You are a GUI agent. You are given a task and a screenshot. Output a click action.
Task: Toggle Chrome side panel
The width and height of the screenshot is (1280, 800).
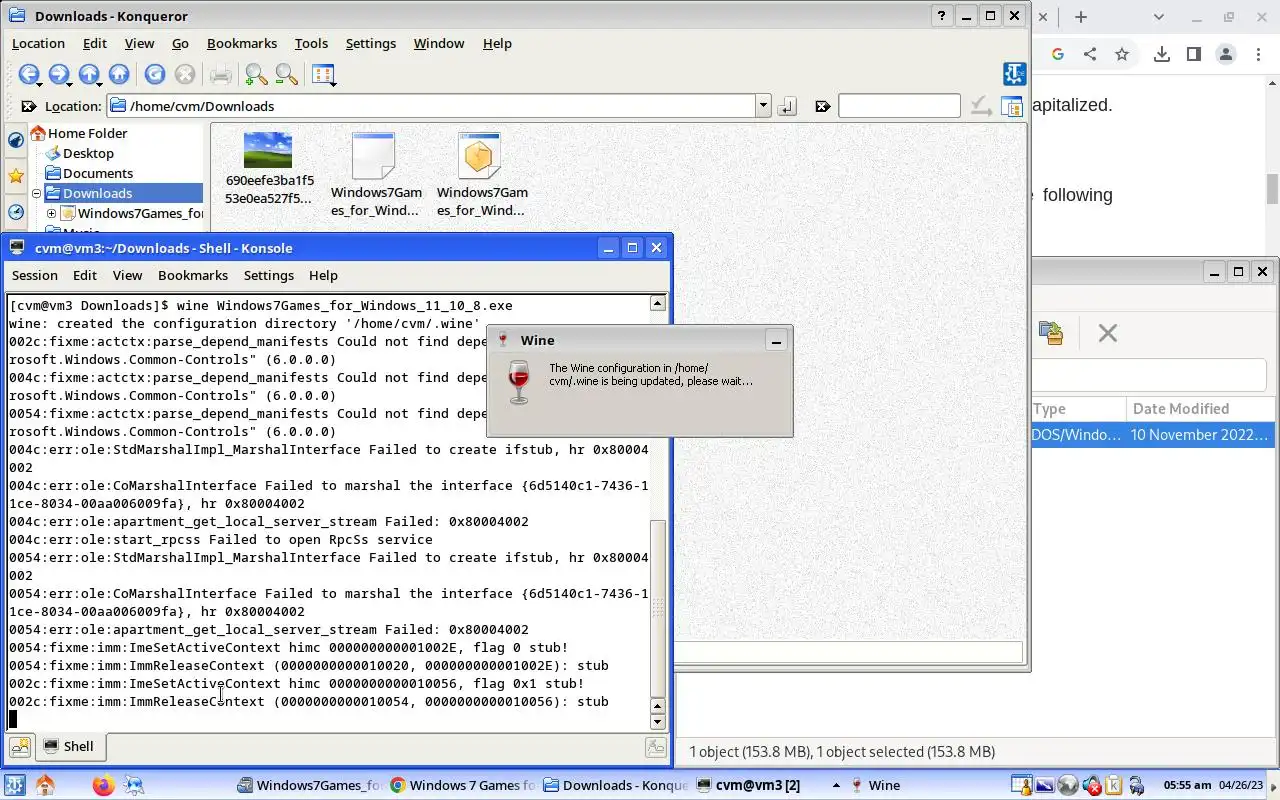tap(1193, 54)
